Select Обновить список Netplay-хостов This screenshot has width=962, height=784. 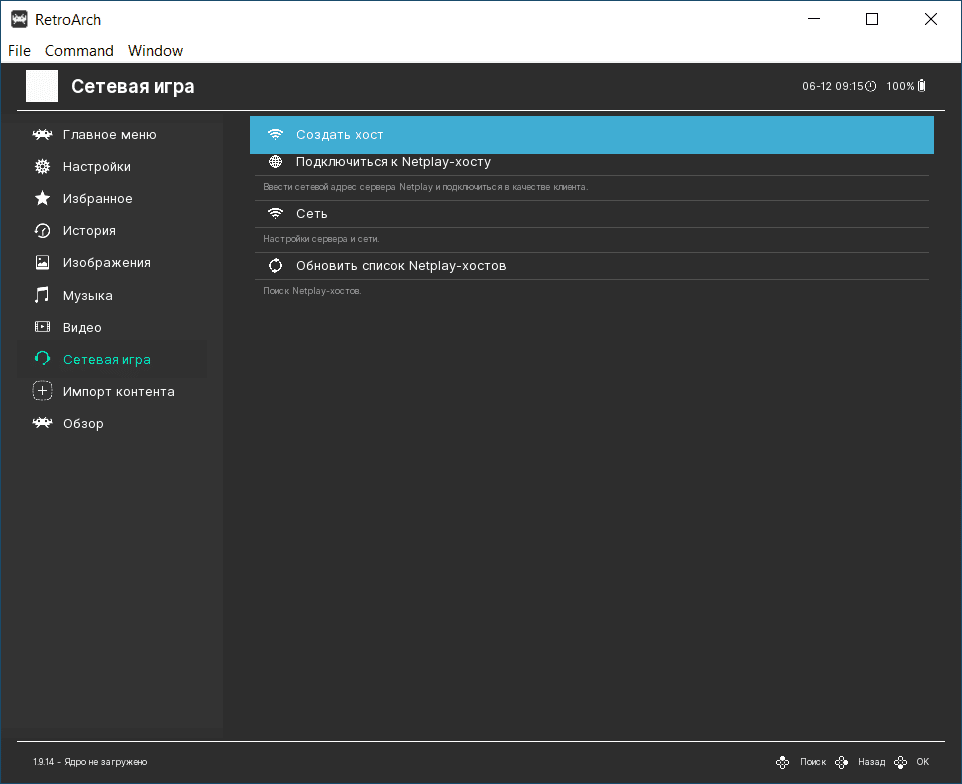(x=591, y=266)
